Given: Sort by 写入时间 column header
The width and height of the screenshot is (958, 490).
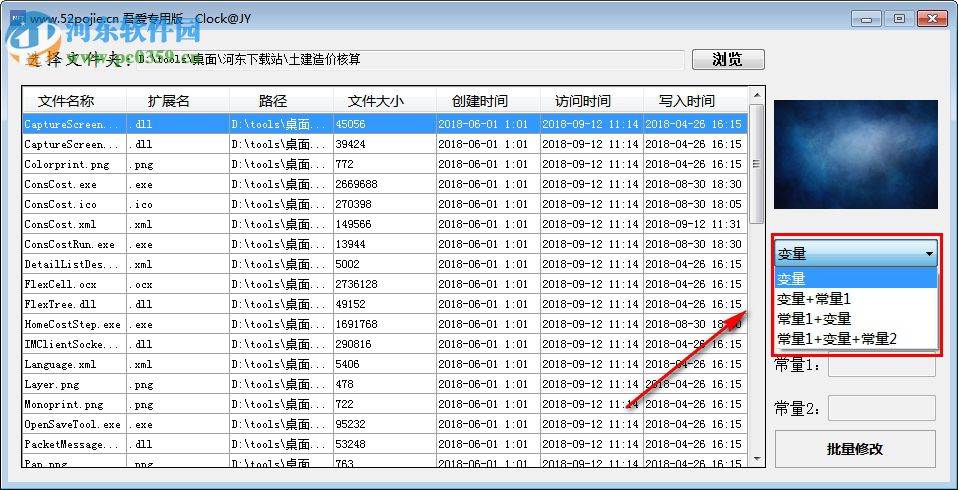Looking at the screenshot, I should (695, 101).
